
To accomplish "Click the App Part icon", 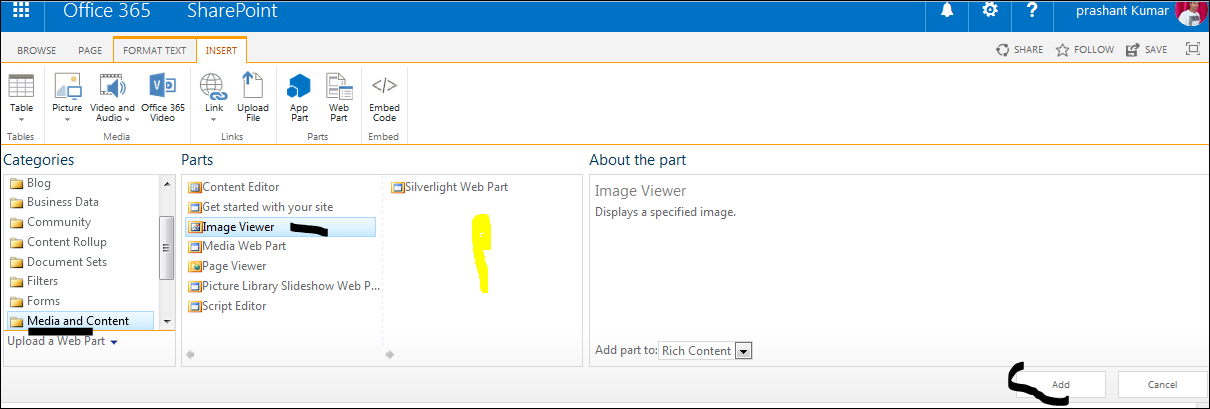I will pyautogui.click(x=299, y=86).
